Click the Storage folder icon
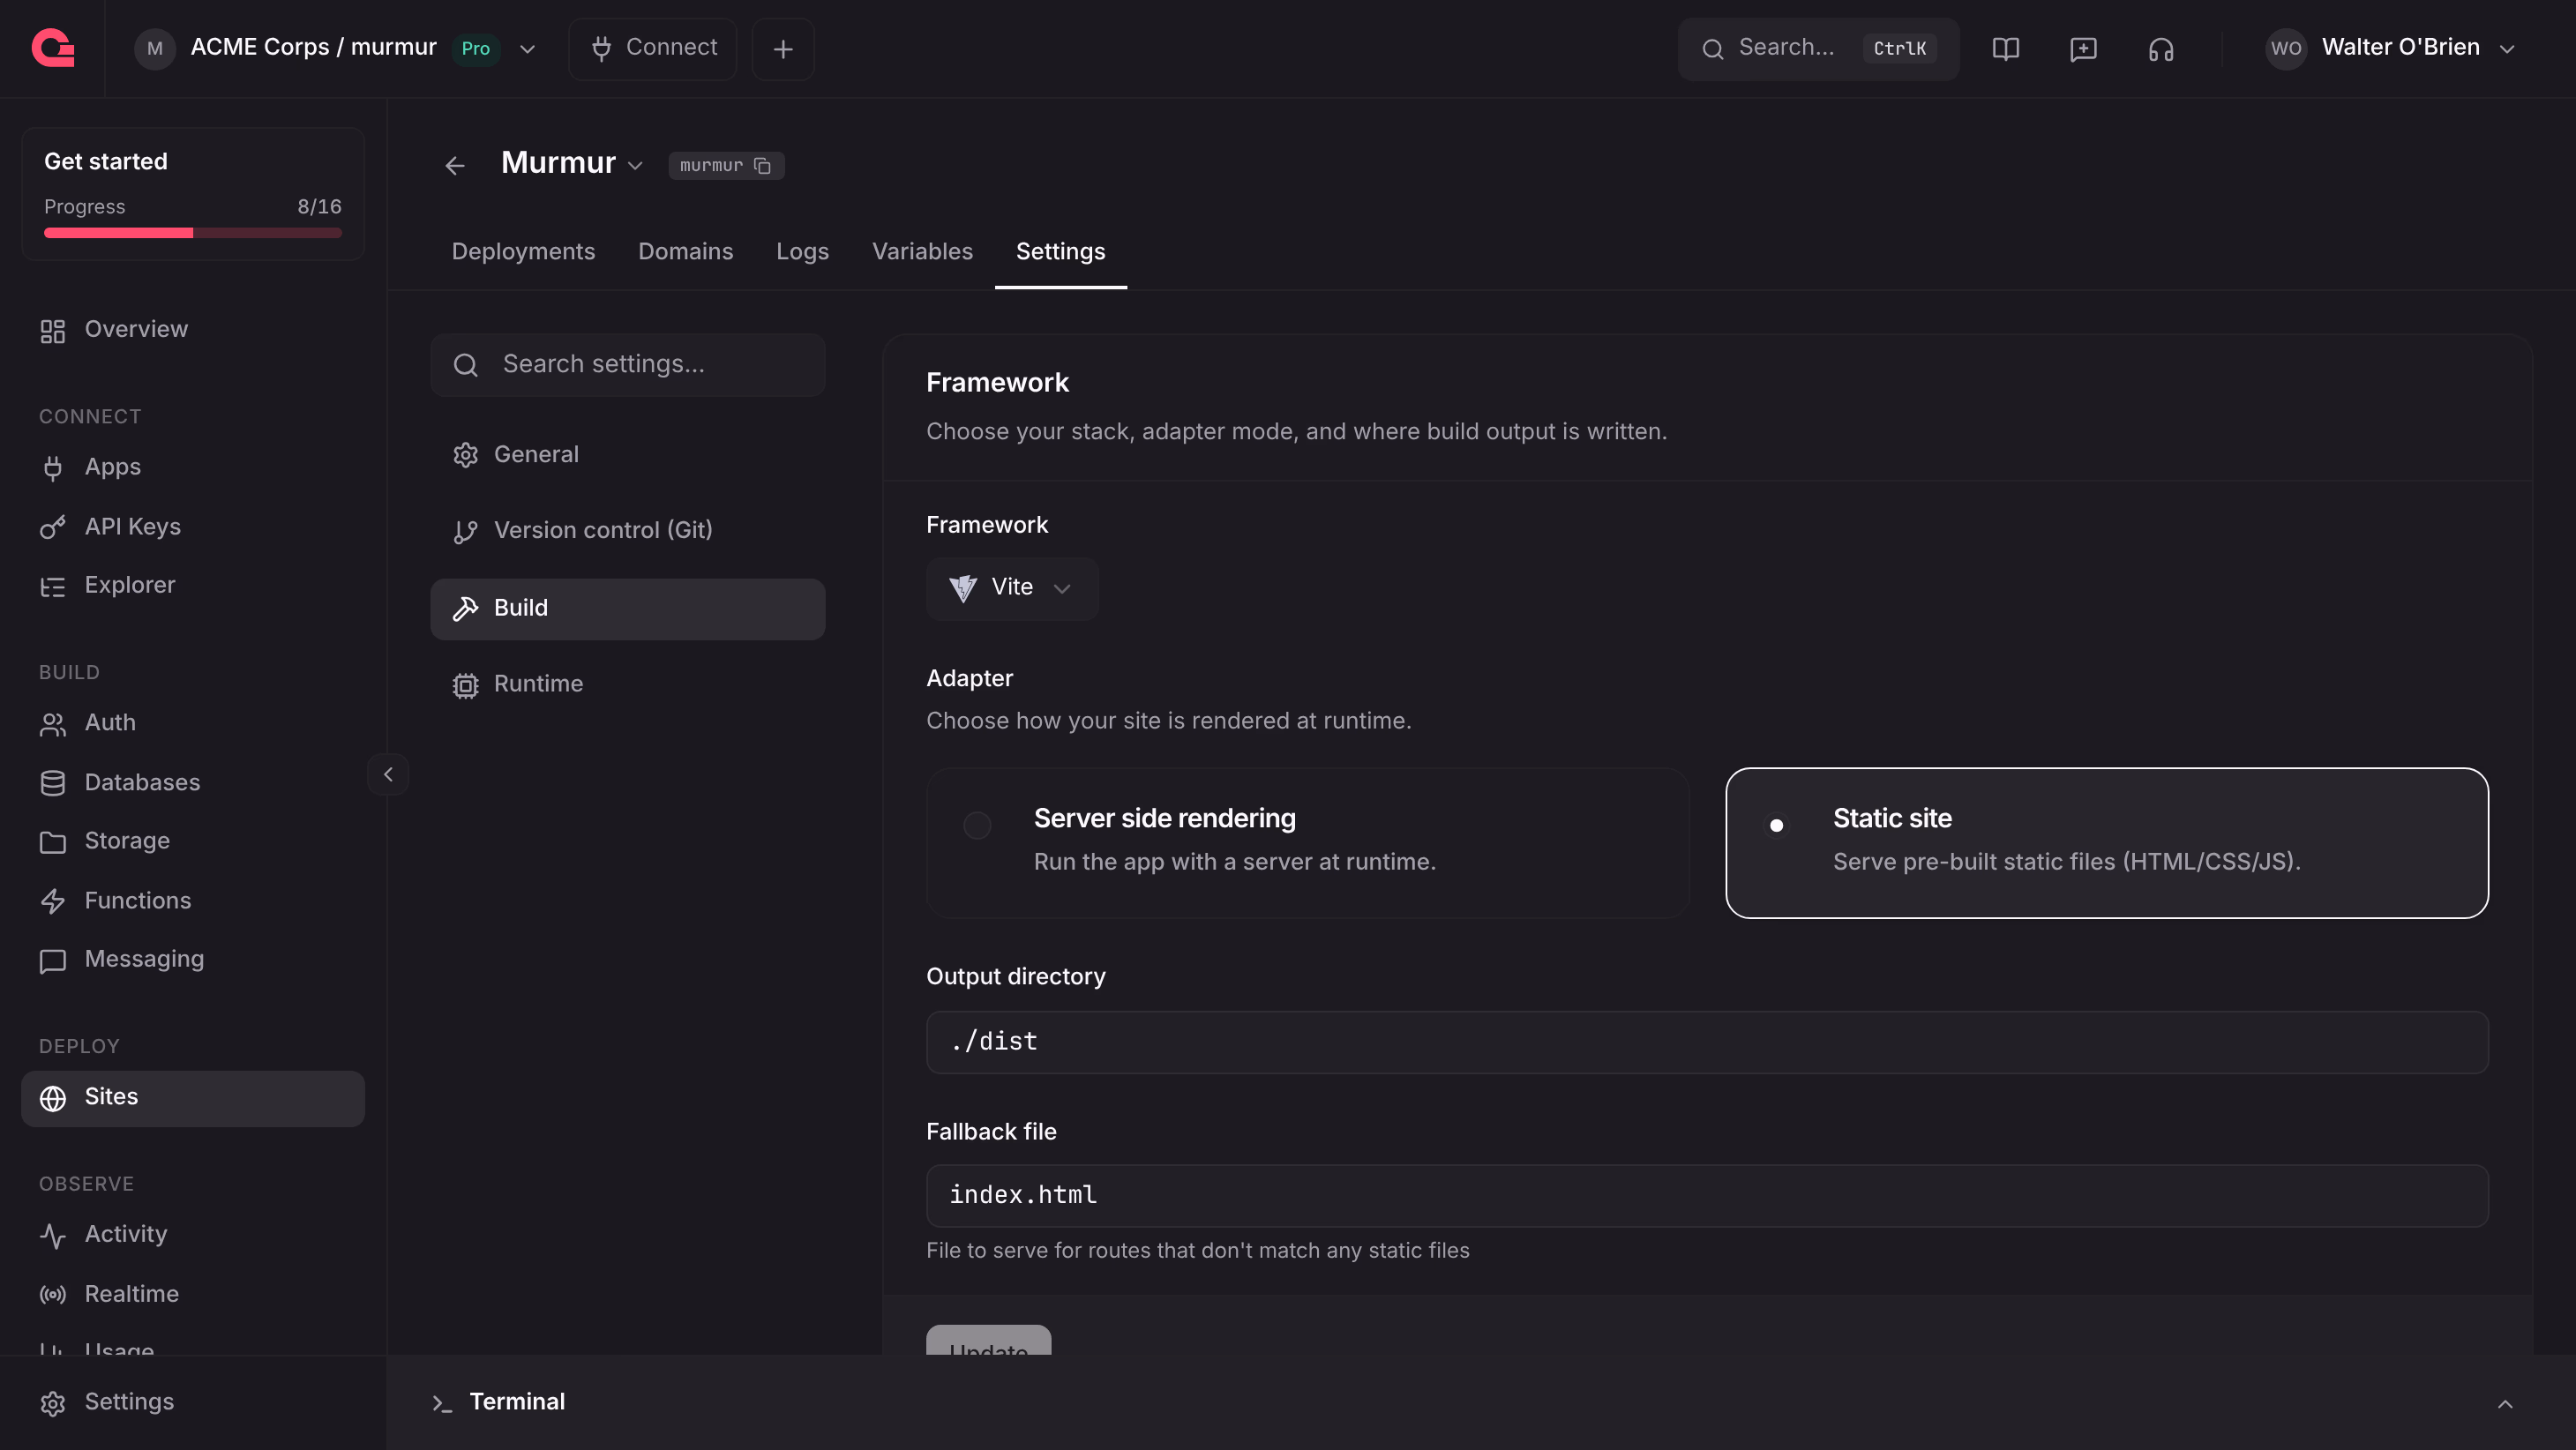The image size is (2576, 1450). pyautogui.click(x=53, y=842)
